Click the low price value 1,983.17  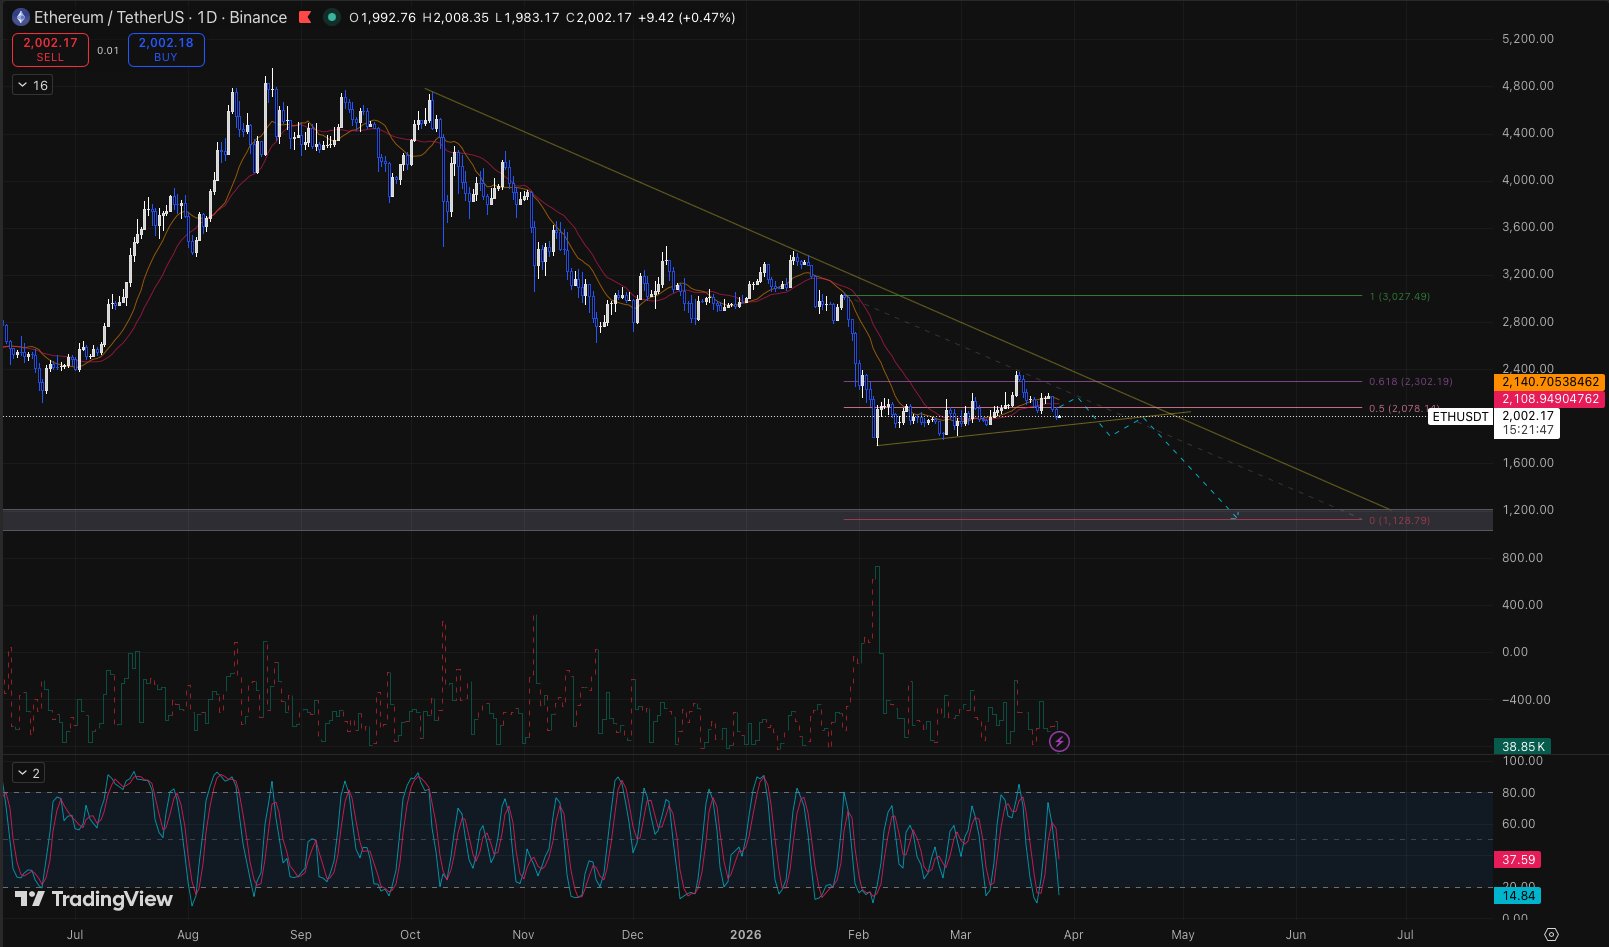coord(530,17)
